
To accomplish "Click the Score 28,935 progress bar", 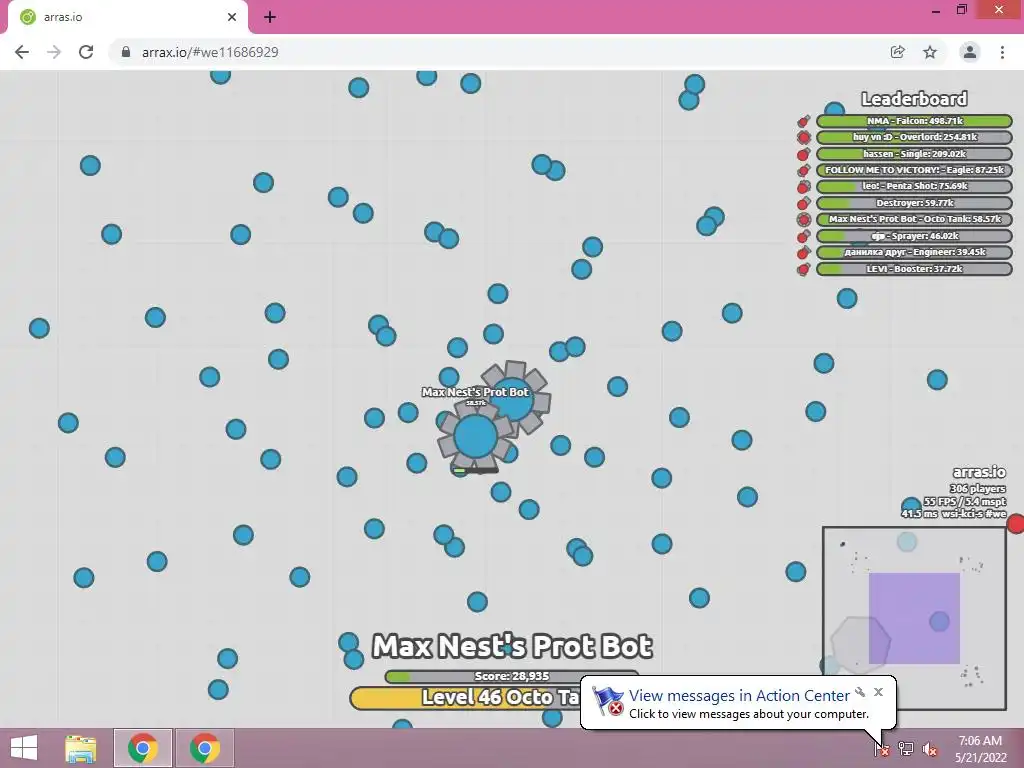I will tap(511, 676).
